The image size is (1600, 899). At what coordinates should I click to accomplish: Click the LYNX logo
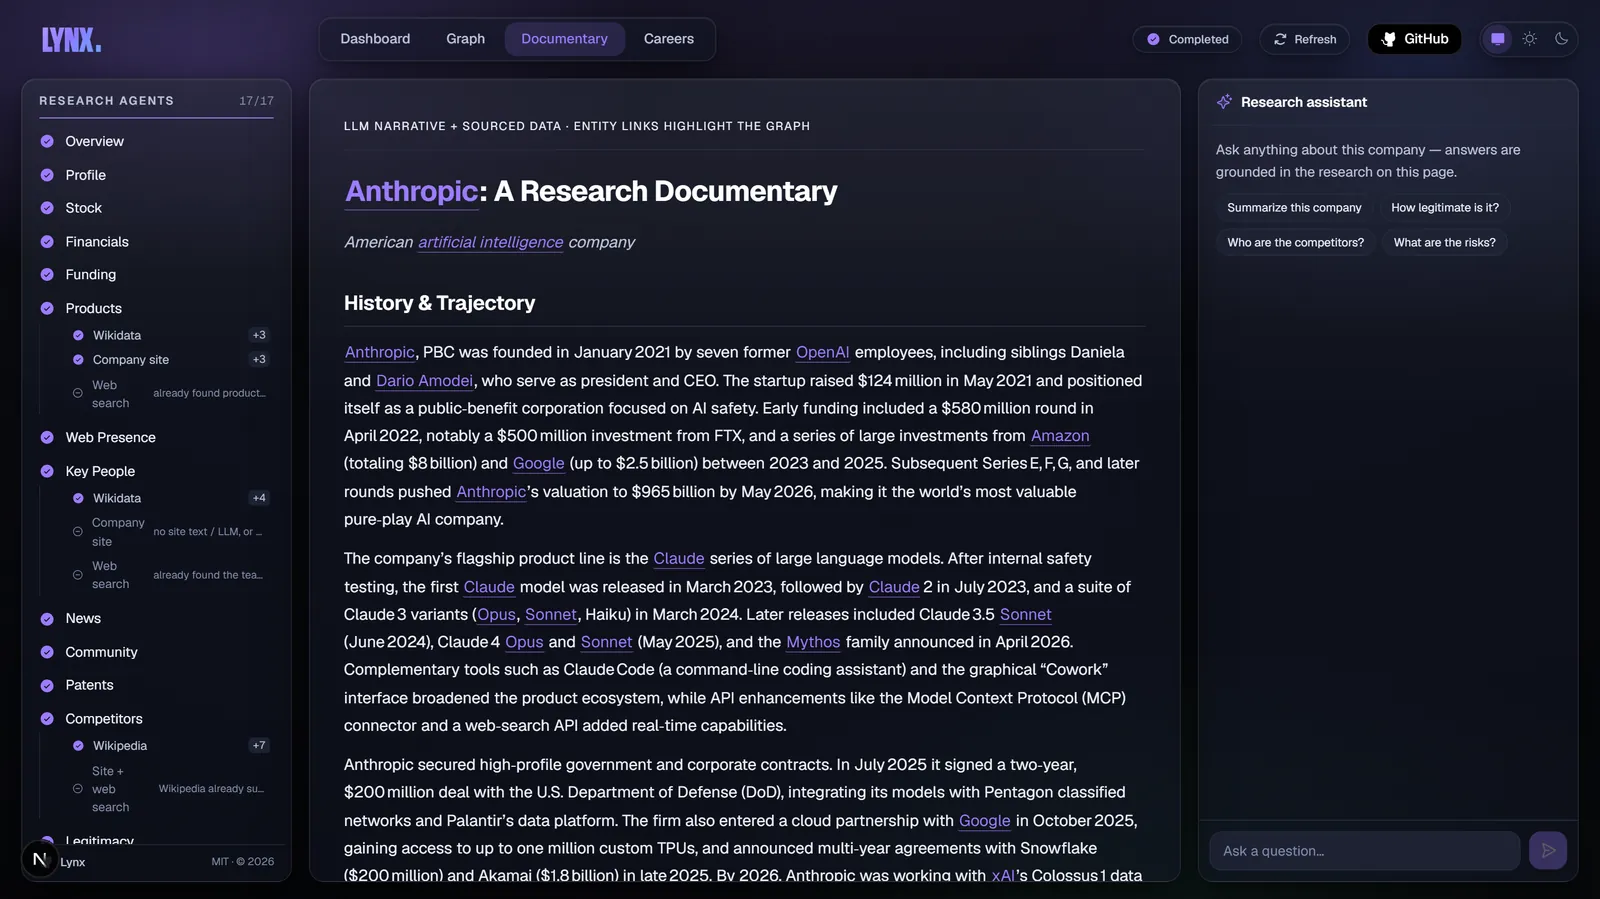pyautogui.click(x=71, y=40)
